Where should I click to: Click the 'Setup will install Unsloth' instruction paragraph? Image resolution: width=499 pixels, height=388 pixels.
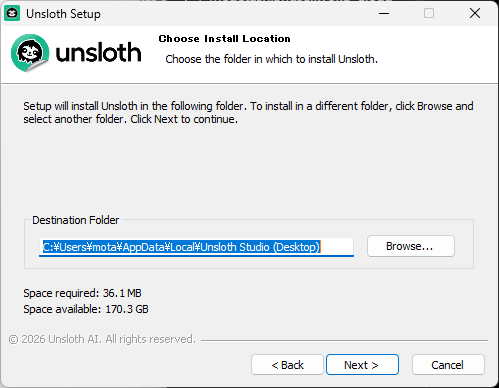(248, 112)
